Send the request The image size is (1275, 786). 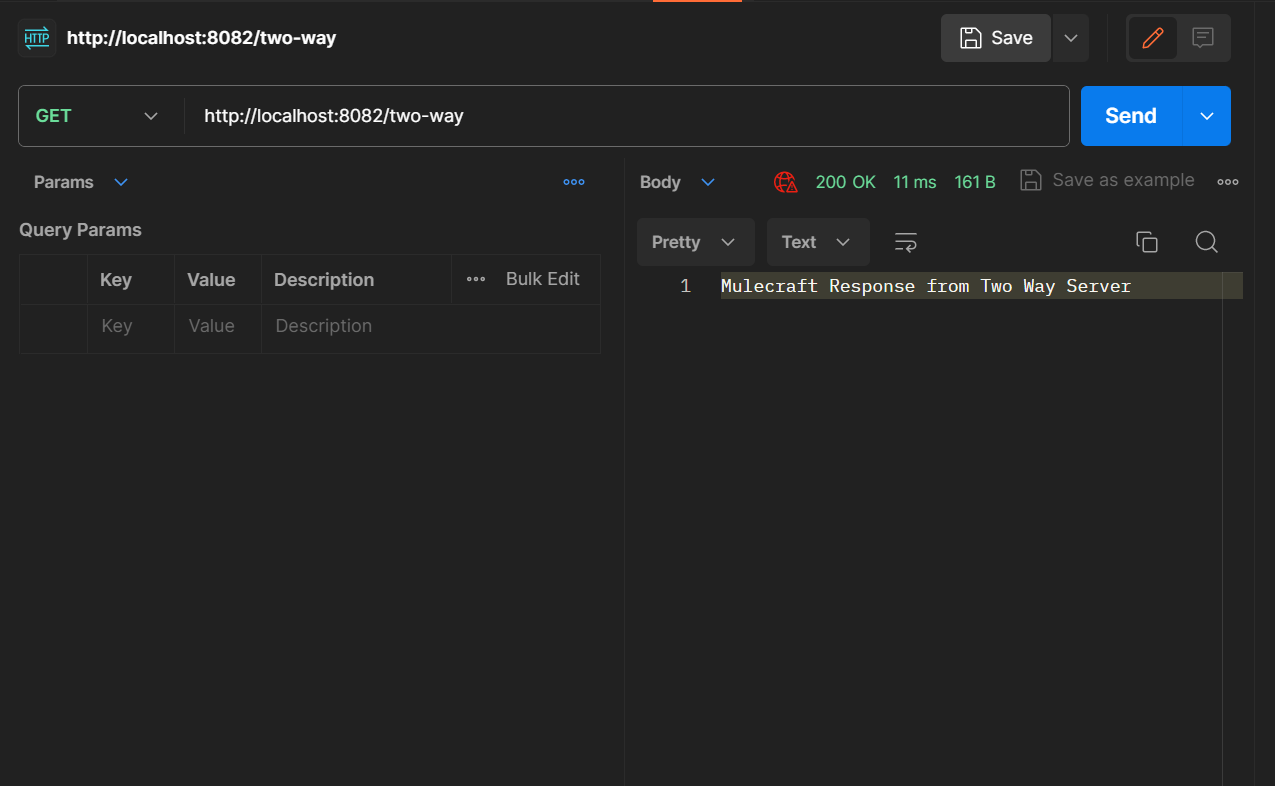1130,116
